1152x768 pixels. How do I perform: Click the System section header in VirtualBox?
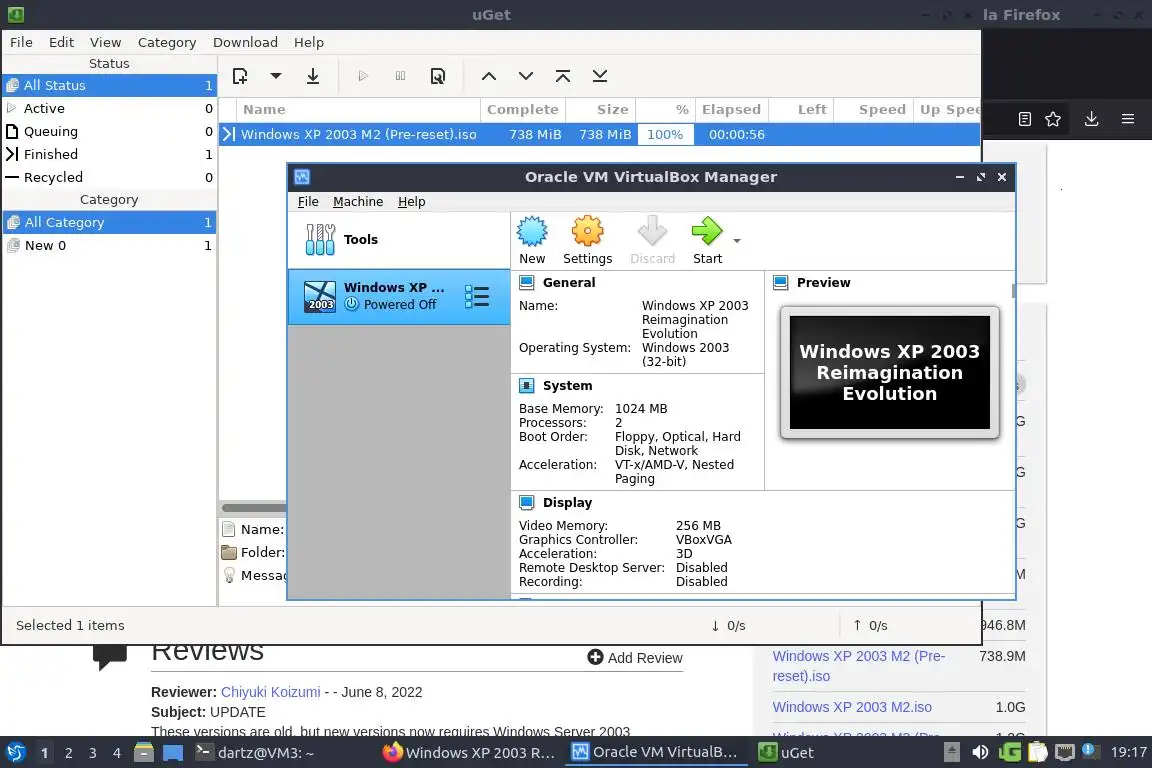point(567,385)
